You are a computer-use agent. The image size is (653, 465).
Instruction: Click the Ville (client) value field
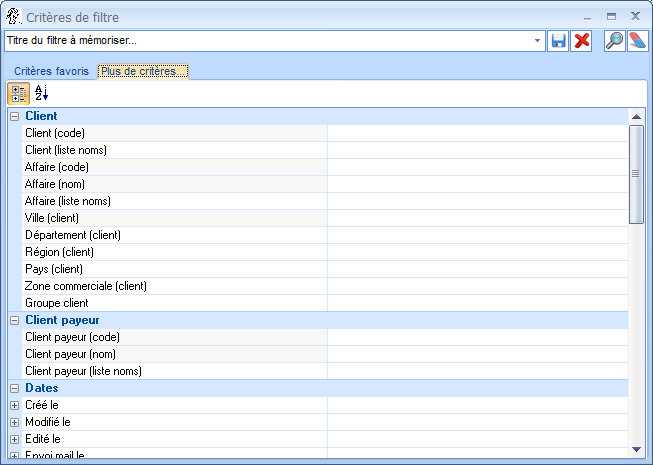[477, 218]
